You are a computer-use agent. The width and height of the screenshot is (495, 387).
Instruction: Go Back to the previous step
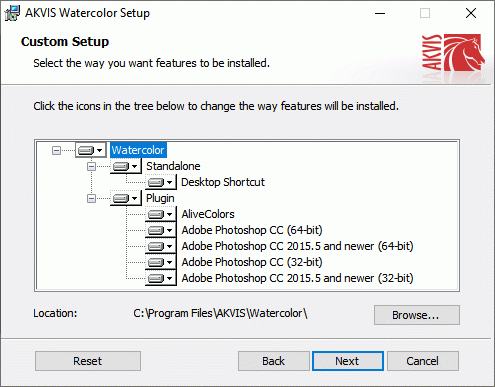tap(274, 361)
